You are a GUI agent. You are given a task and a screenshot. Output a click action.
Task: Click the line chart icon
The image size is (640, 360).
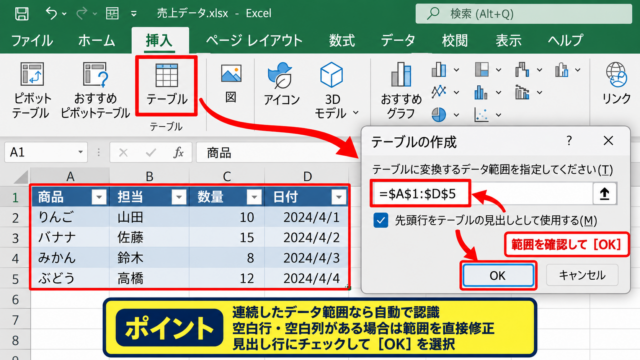tap(439, 91)
